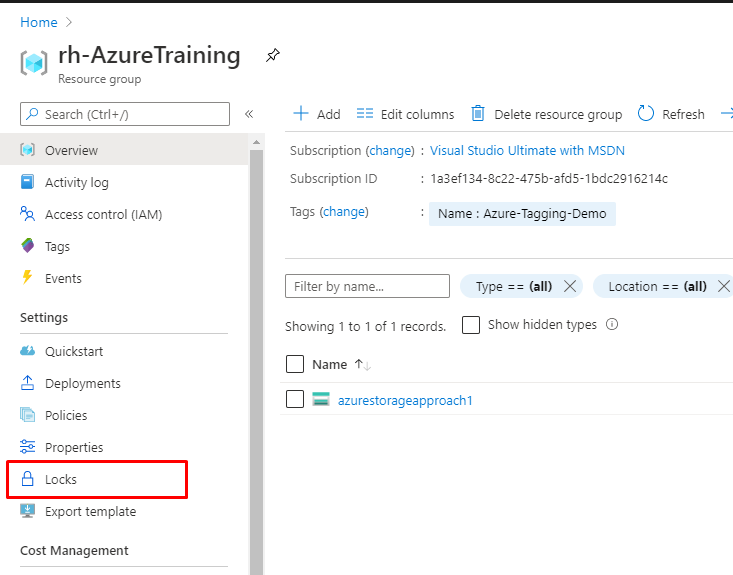This screenshot has height=575, width=733.
Task: Click the Quickstart cloud icon
Action: coord(28,351)
